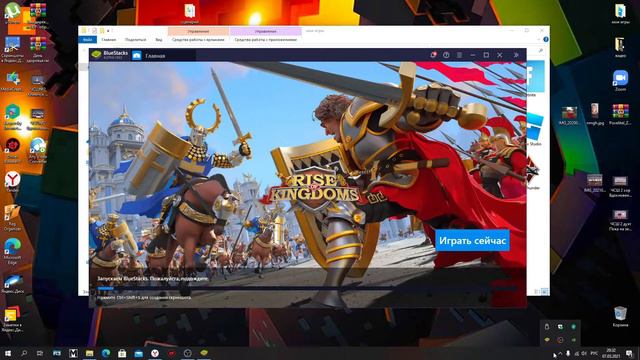Open Yandex browser desktop shortcut

coord(13,182)
